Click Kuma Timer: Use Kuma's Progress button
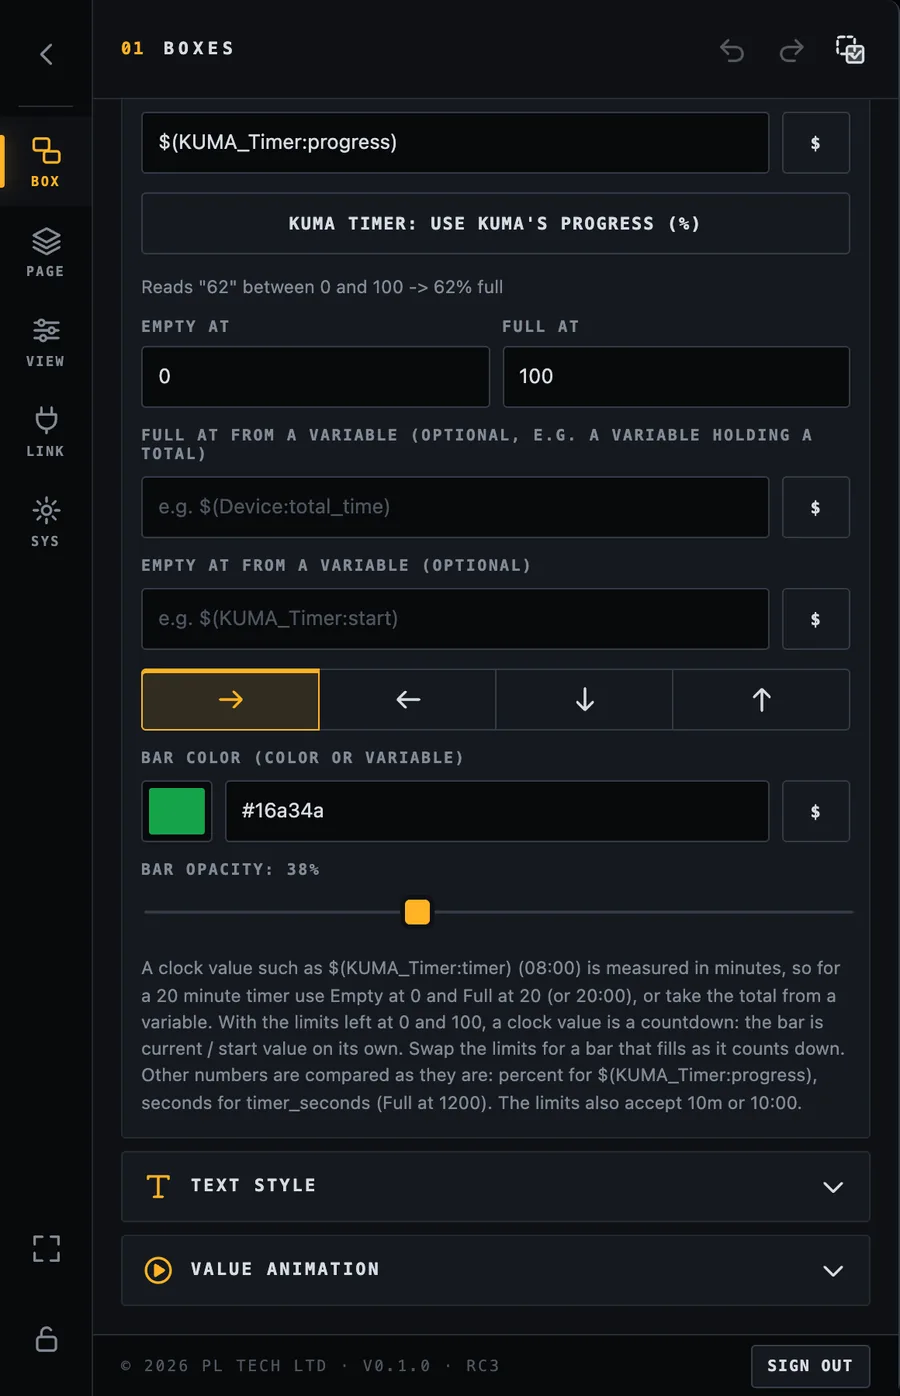Viewport: 900px width, 1396px height. click(x=496, y=224)
